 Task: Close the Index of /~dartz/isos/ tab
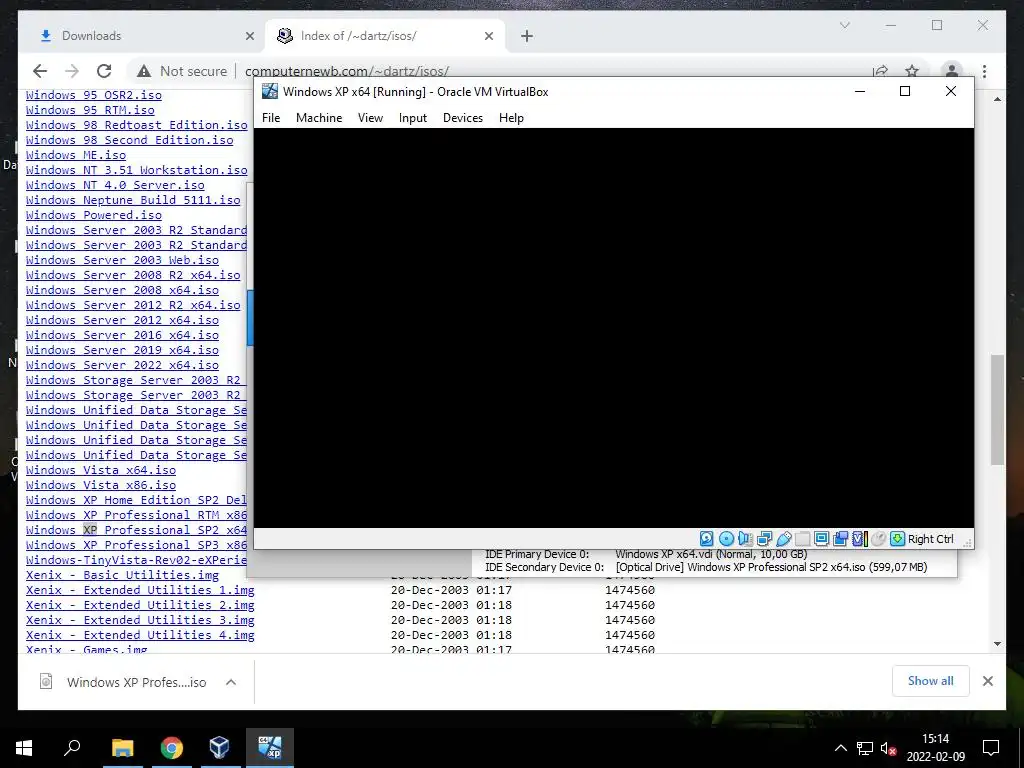coord(488,37)
